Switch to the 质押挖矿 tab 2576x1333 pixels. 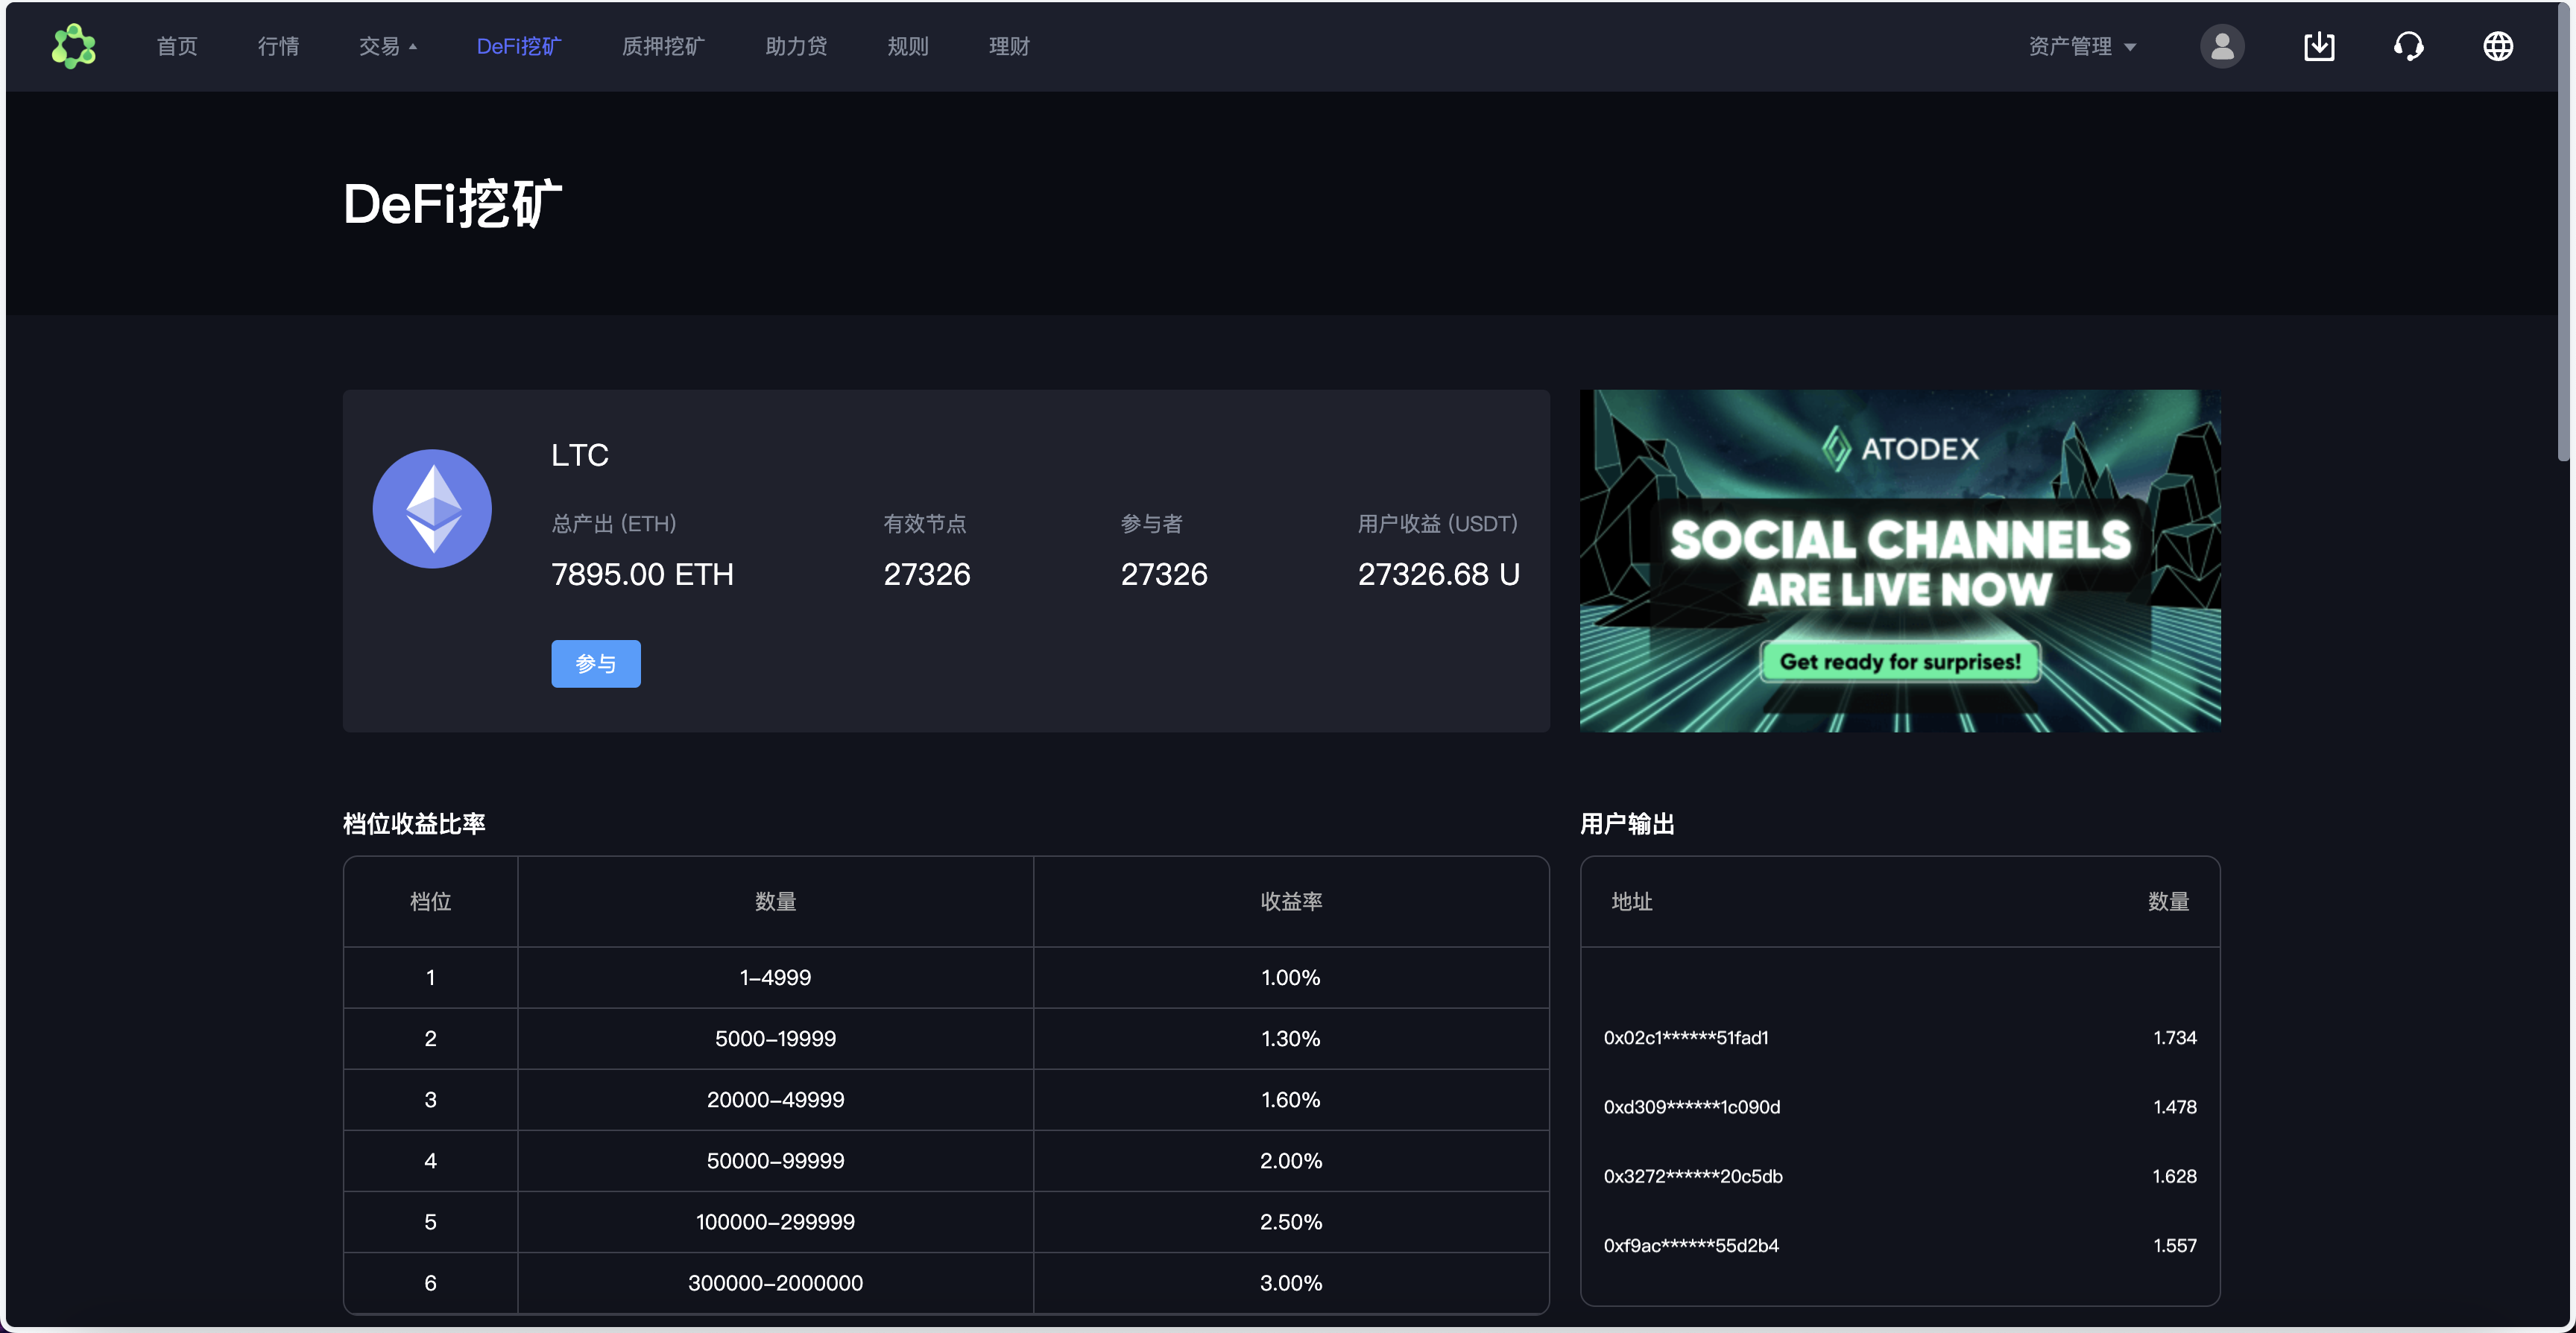pos(663,46)
